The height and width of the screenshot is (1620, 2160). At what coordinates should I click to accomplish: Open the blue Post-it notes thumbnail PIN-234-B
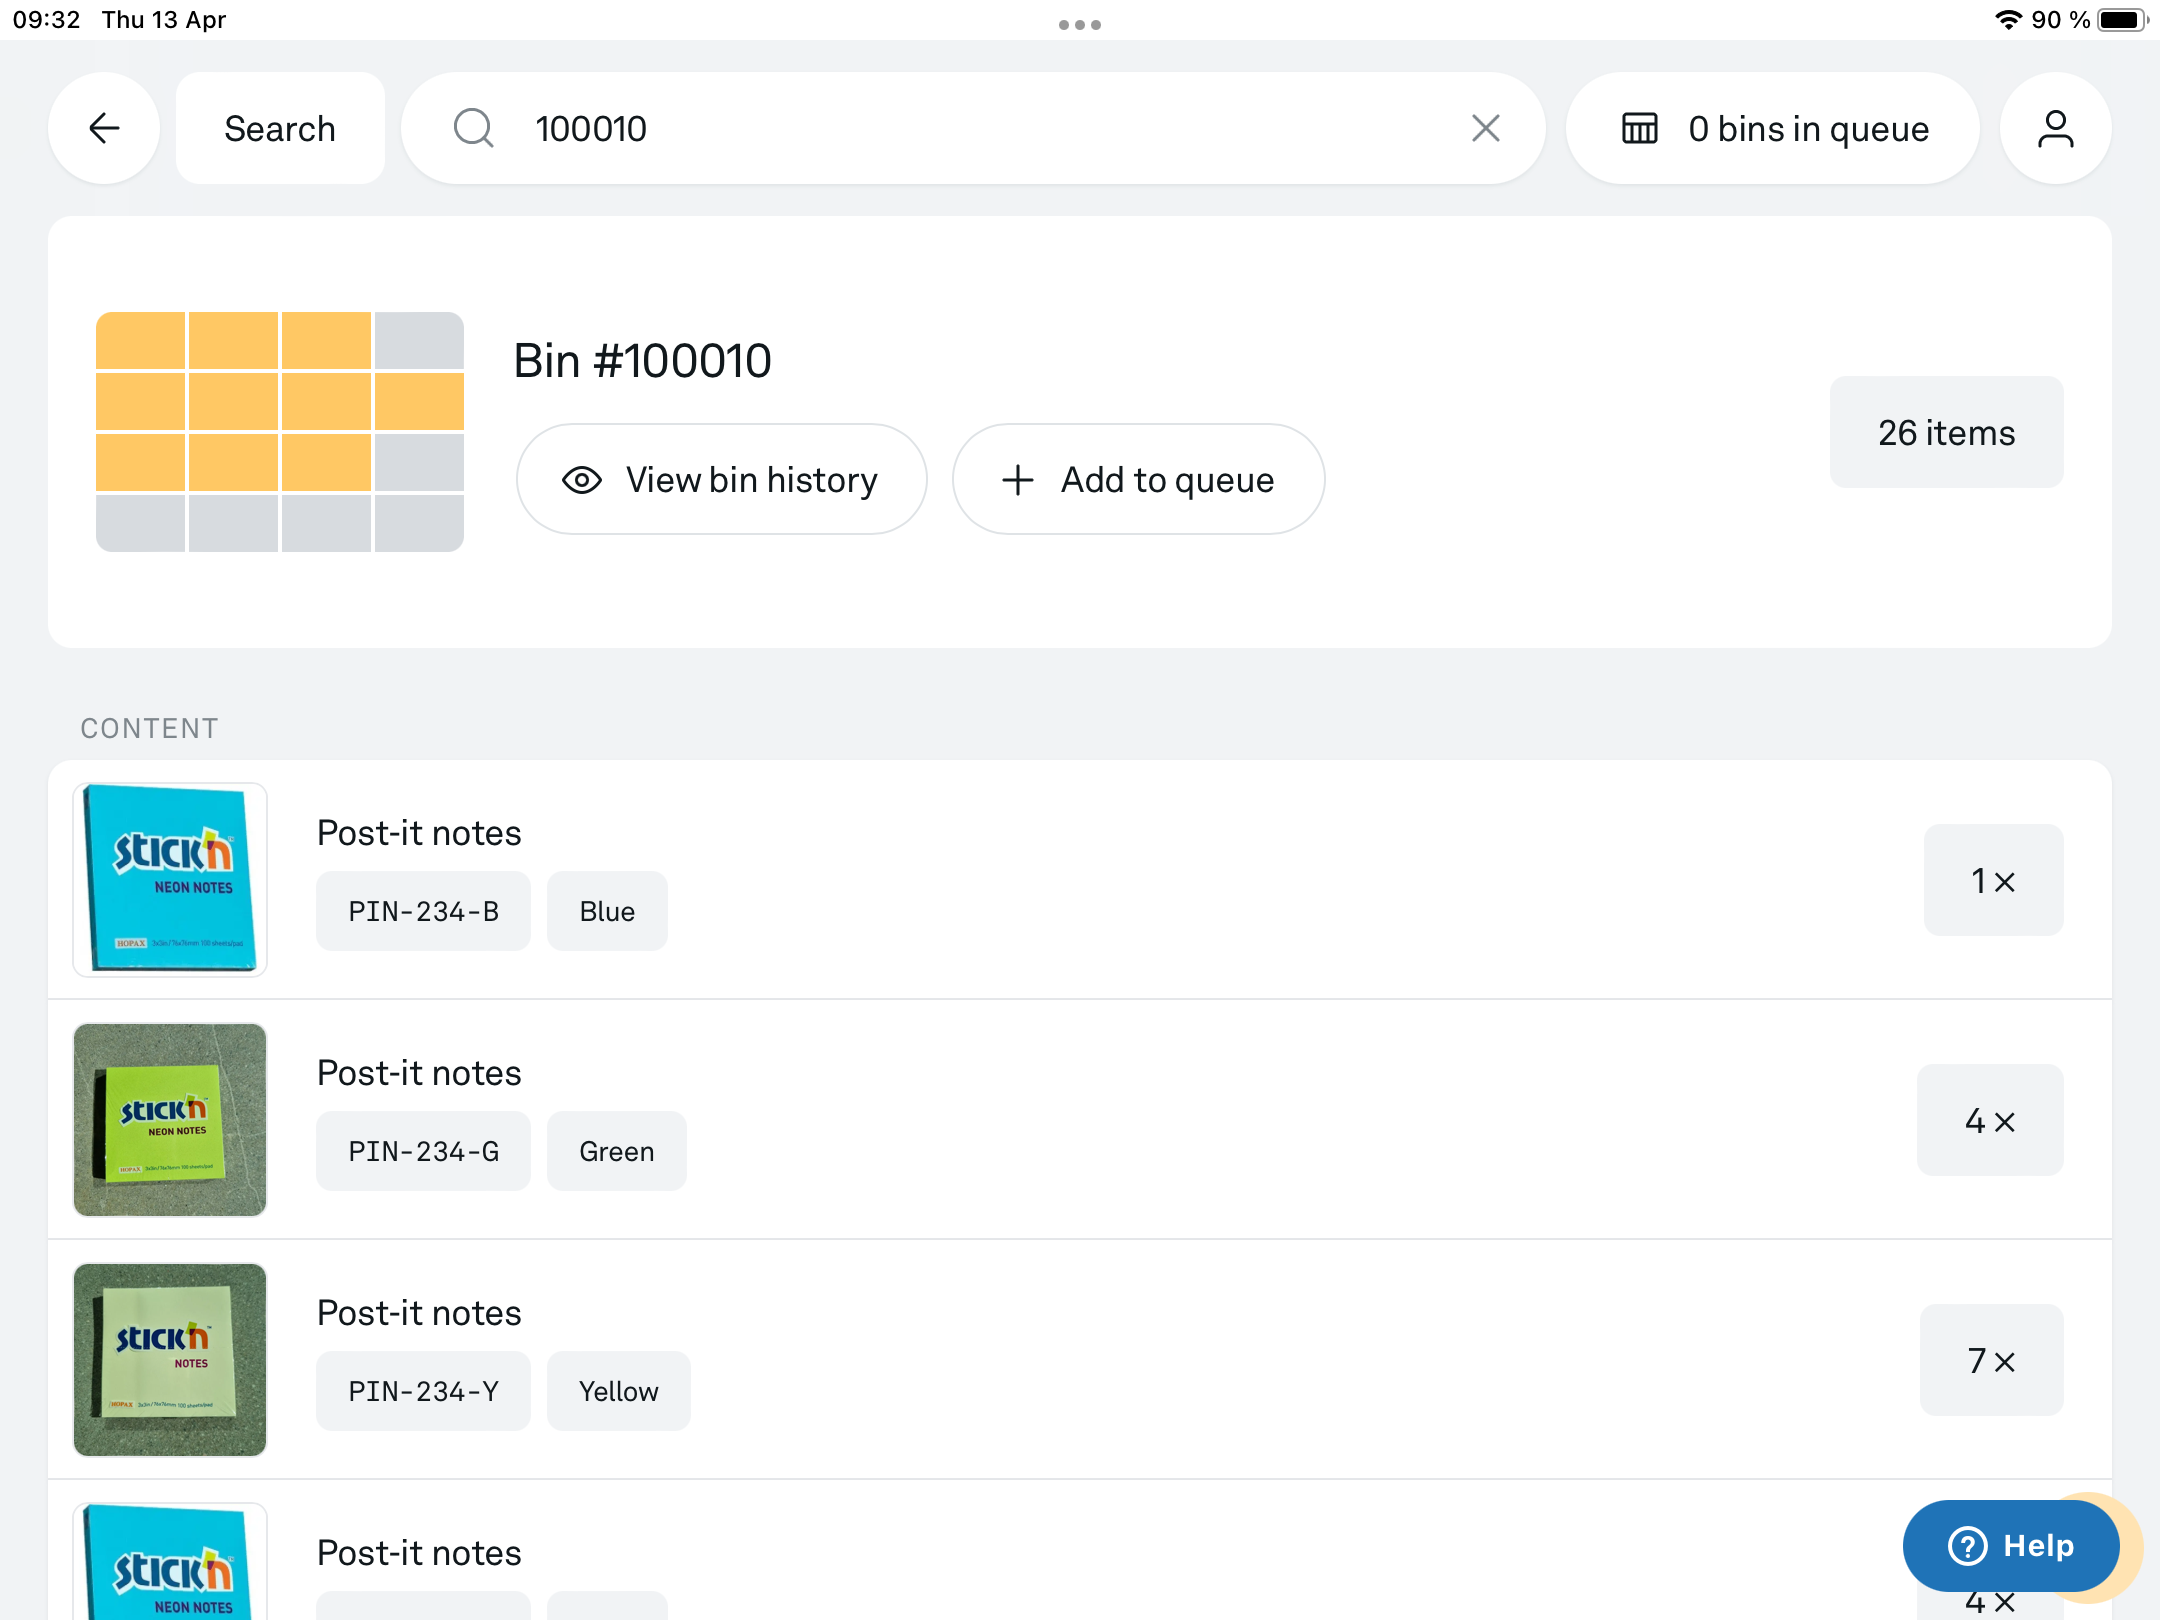170,880
